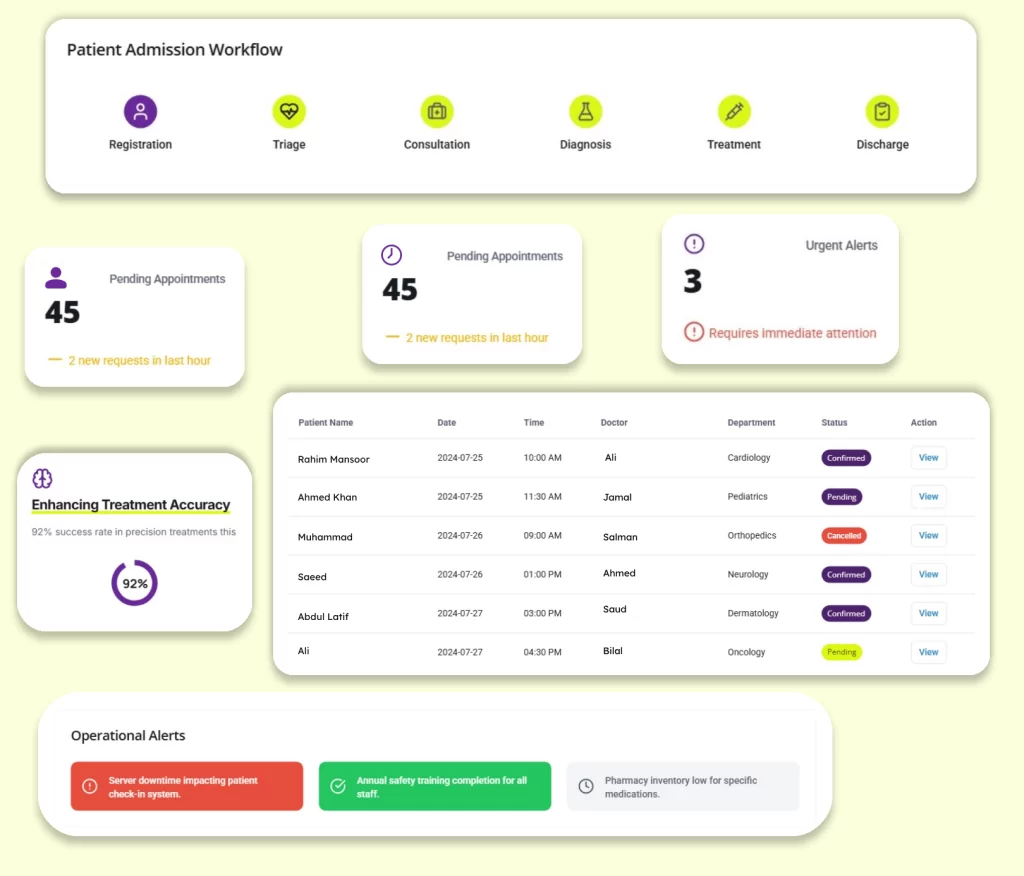The width and height of the screenshot is (1024, 876).
Task: Select the Triage heart icon
Action: 289,111
